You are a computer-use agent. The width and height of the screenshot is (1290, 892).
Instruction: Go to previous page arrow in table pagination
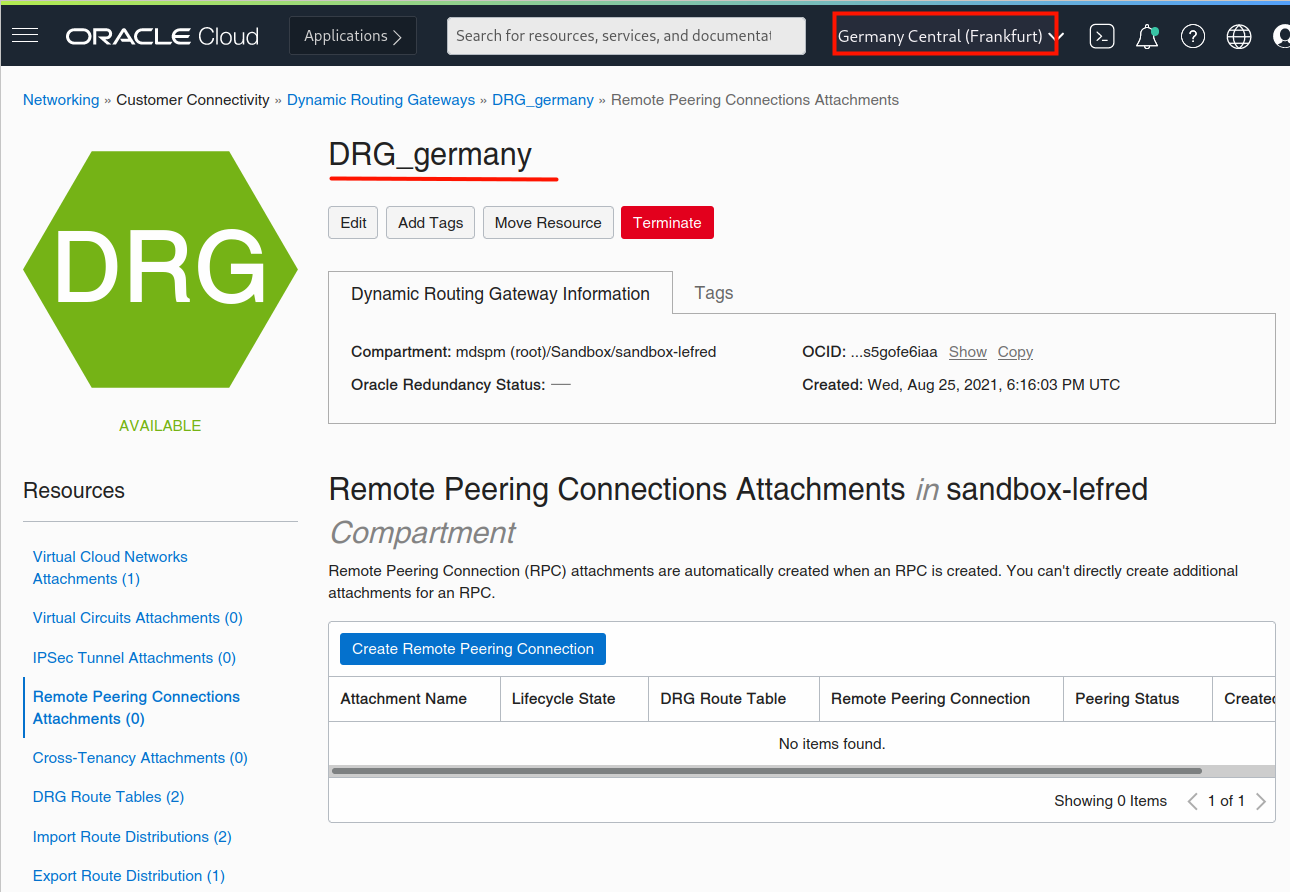[x=1192, y=801]
